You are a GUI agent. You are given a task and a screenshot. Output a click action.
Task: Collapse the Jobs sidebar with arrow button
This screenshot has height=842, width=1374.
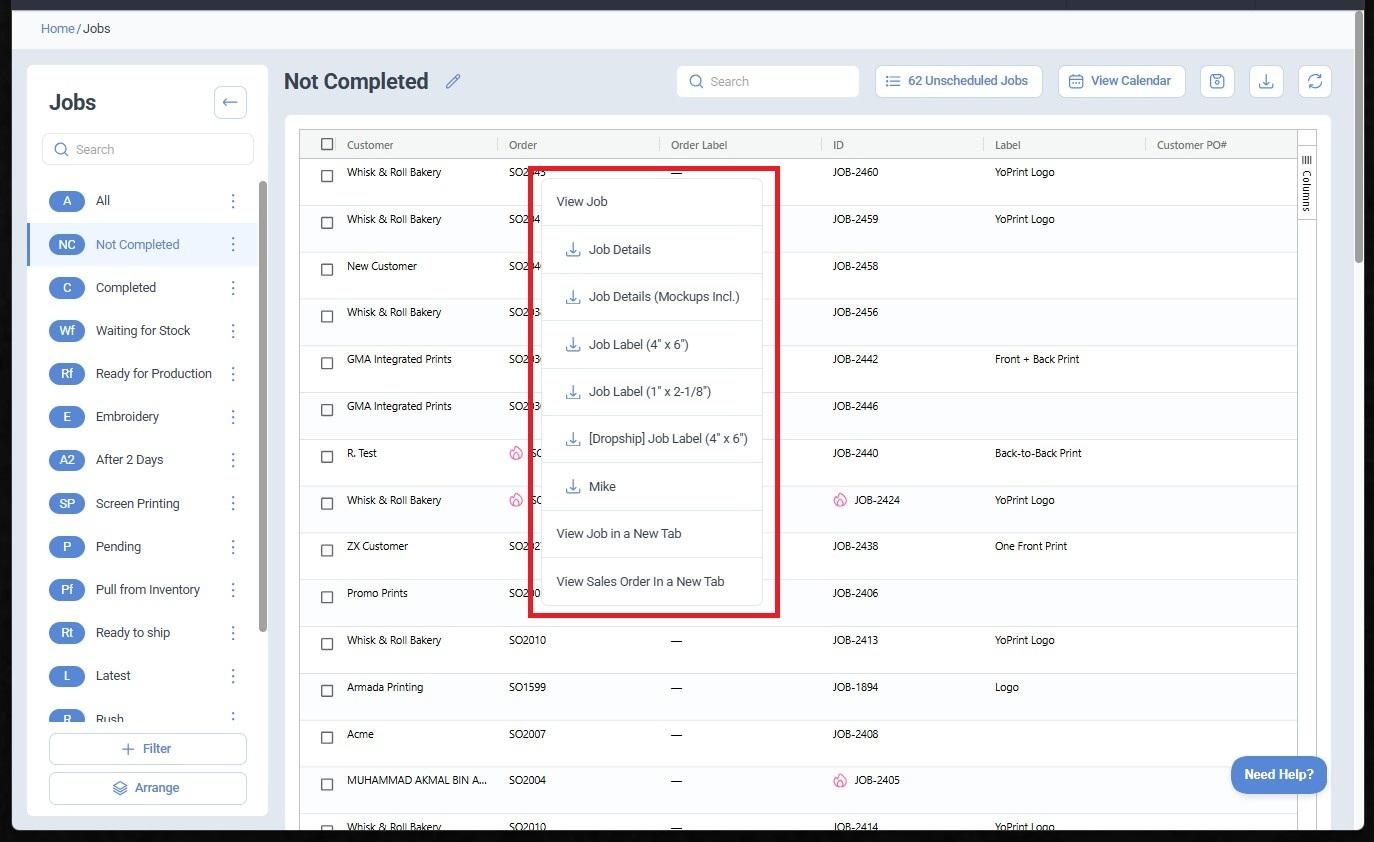coord(230,102)
